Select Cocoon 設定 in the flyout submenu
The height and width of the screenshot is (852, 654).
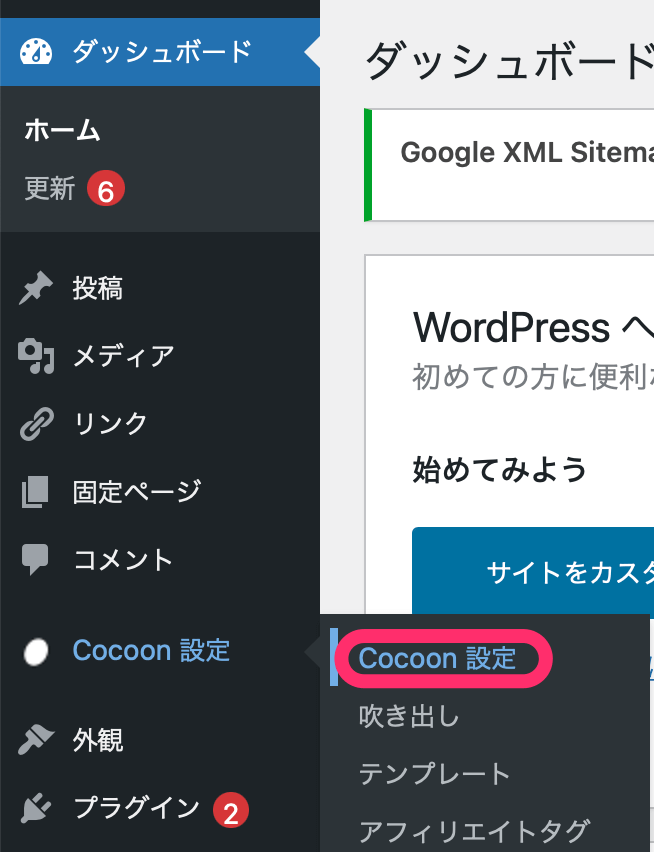pos(437,658)
